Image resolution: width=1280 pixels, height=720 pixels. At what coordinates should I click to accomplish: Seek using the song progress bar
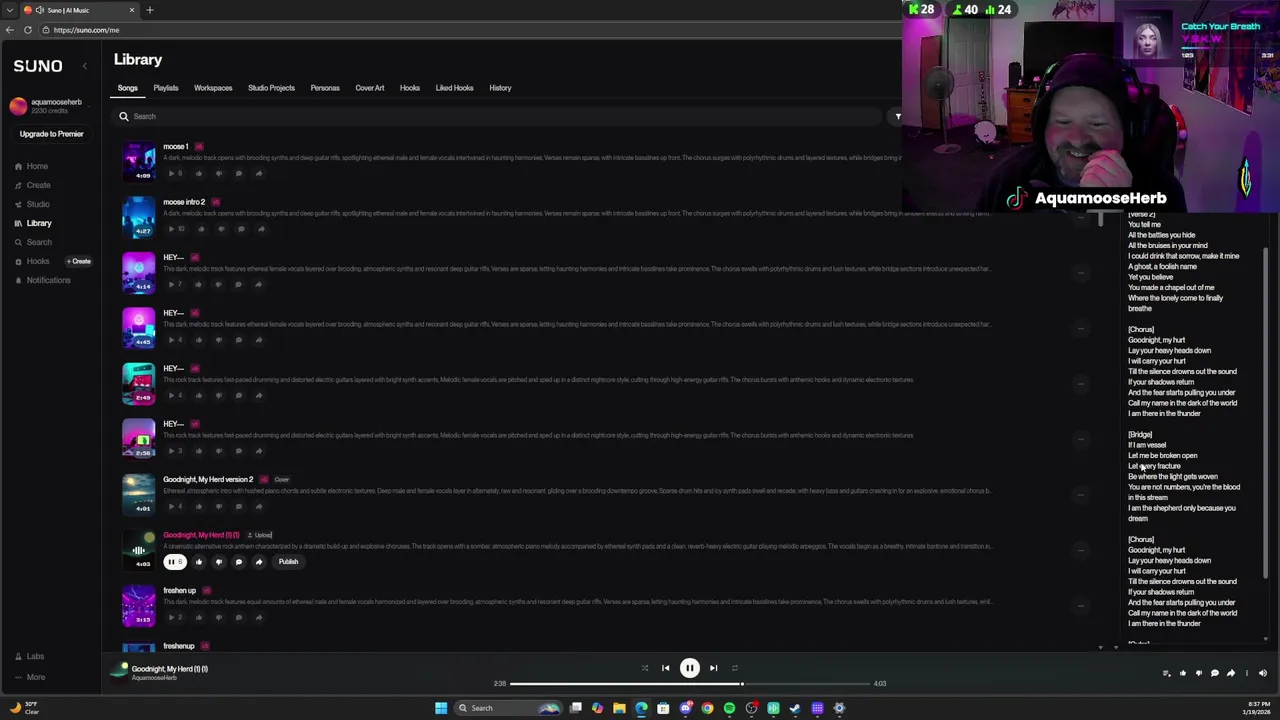point(690,684)
